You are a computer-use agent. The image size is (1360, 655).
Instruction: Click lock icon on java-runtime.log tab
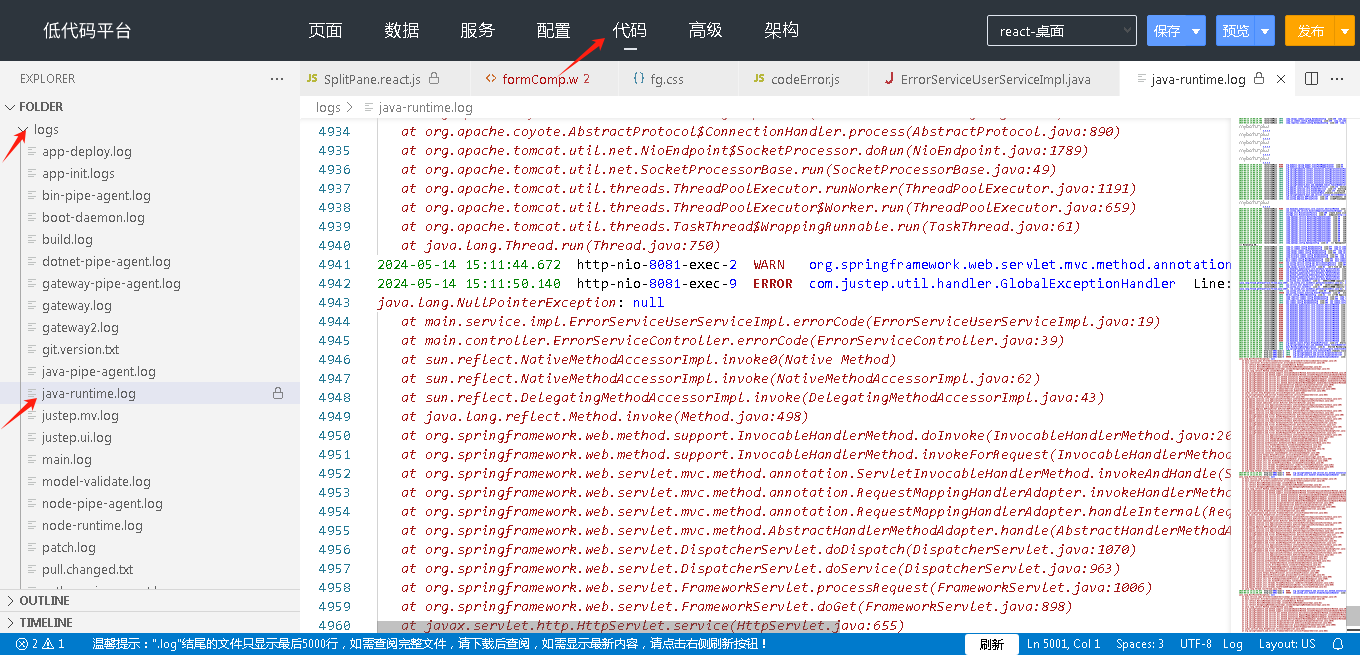[x=1259, y=79]
